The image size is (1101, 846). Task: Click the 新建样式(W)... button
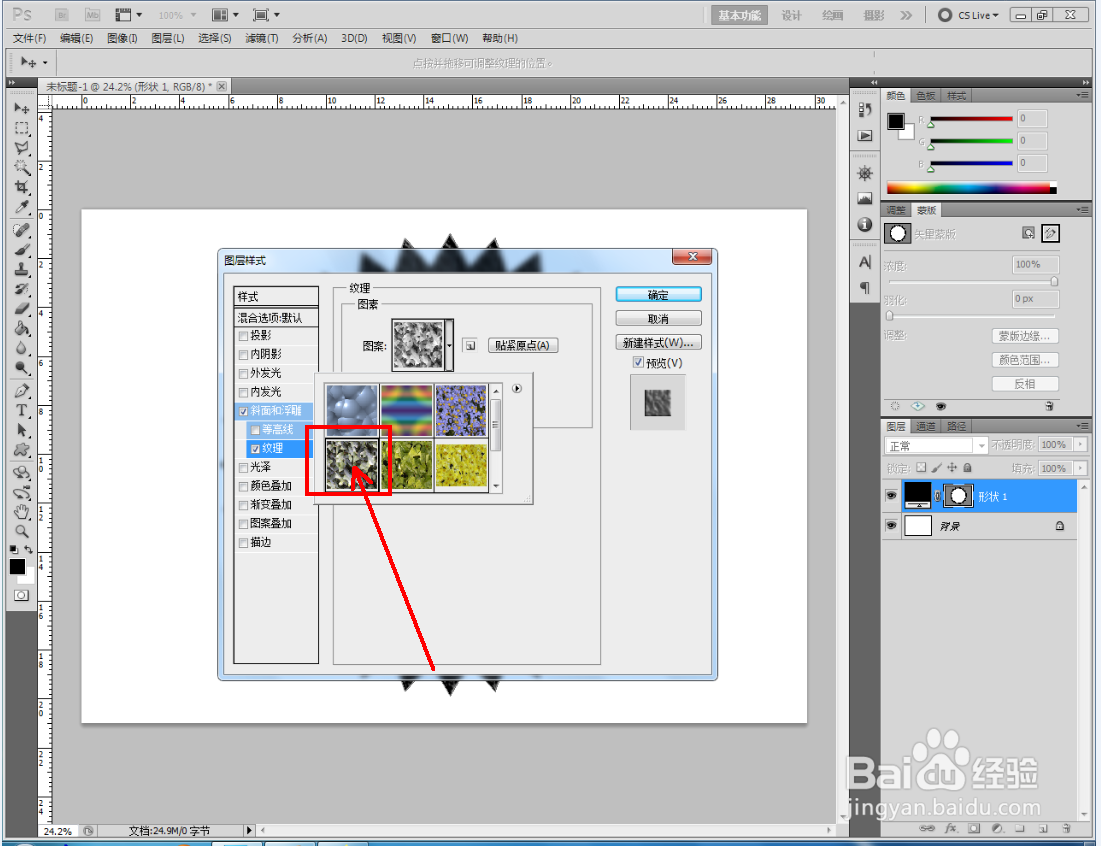tap(658, 343)
